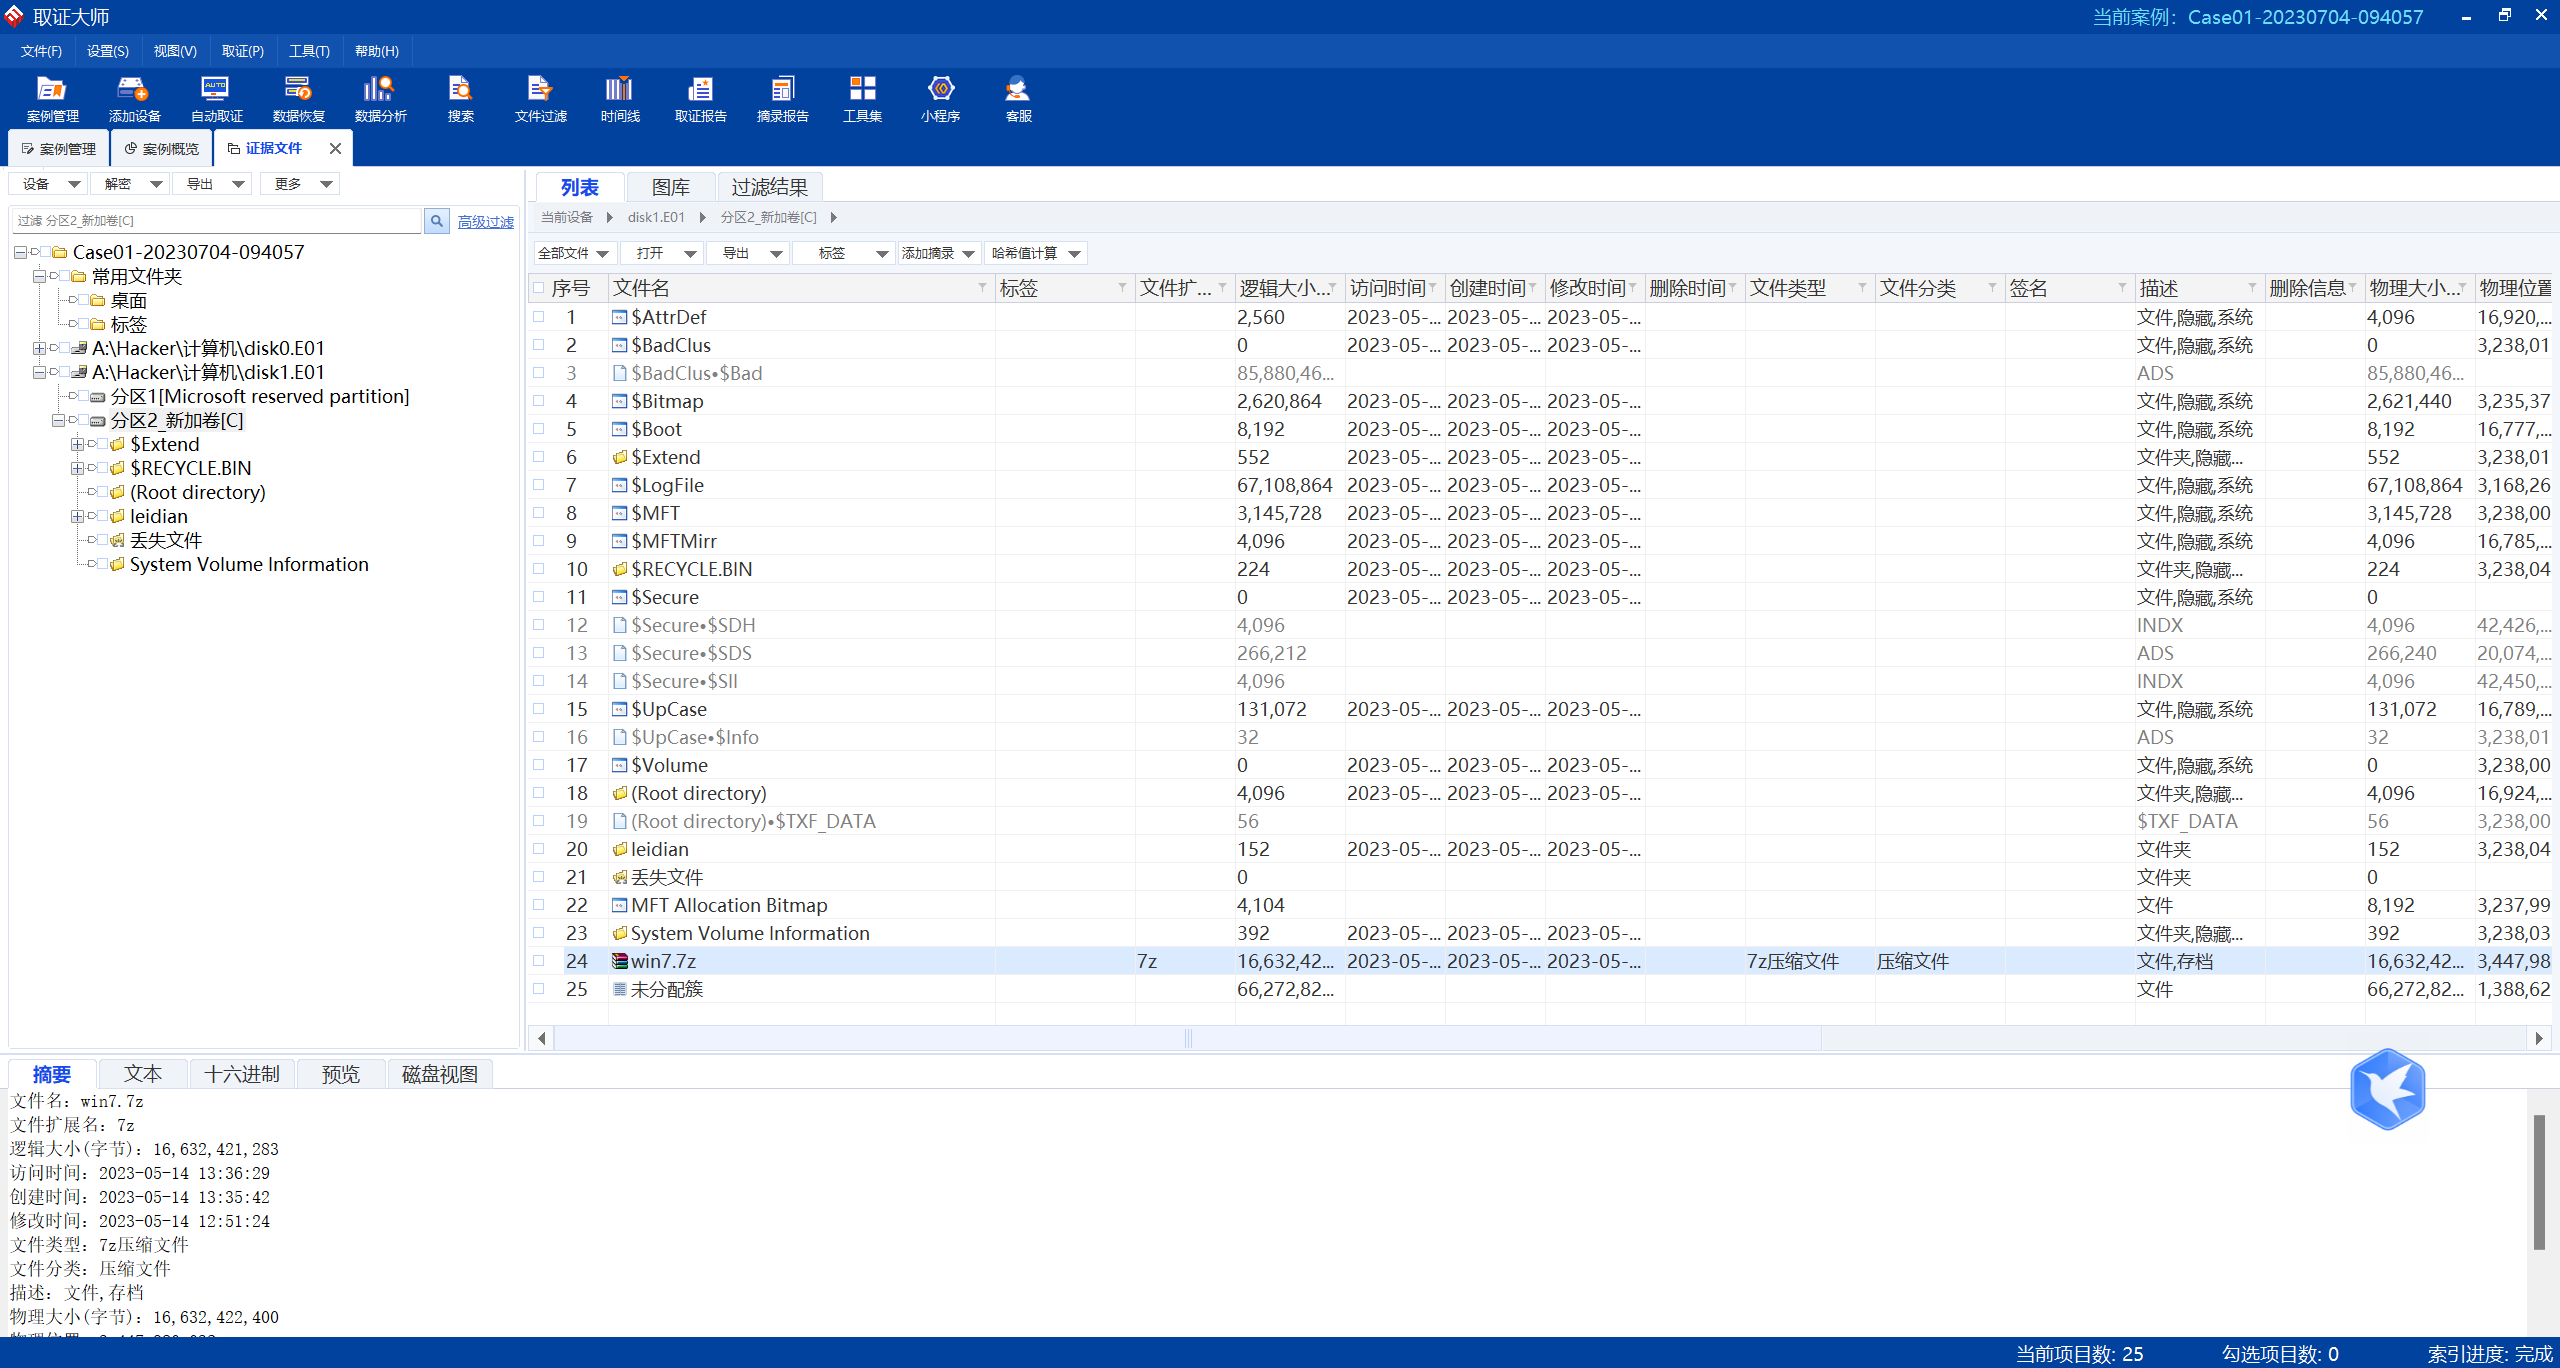Check the checkbox for win7.7z row
The height and width of the screenshot is (1368, 2560).
point(539,961)
